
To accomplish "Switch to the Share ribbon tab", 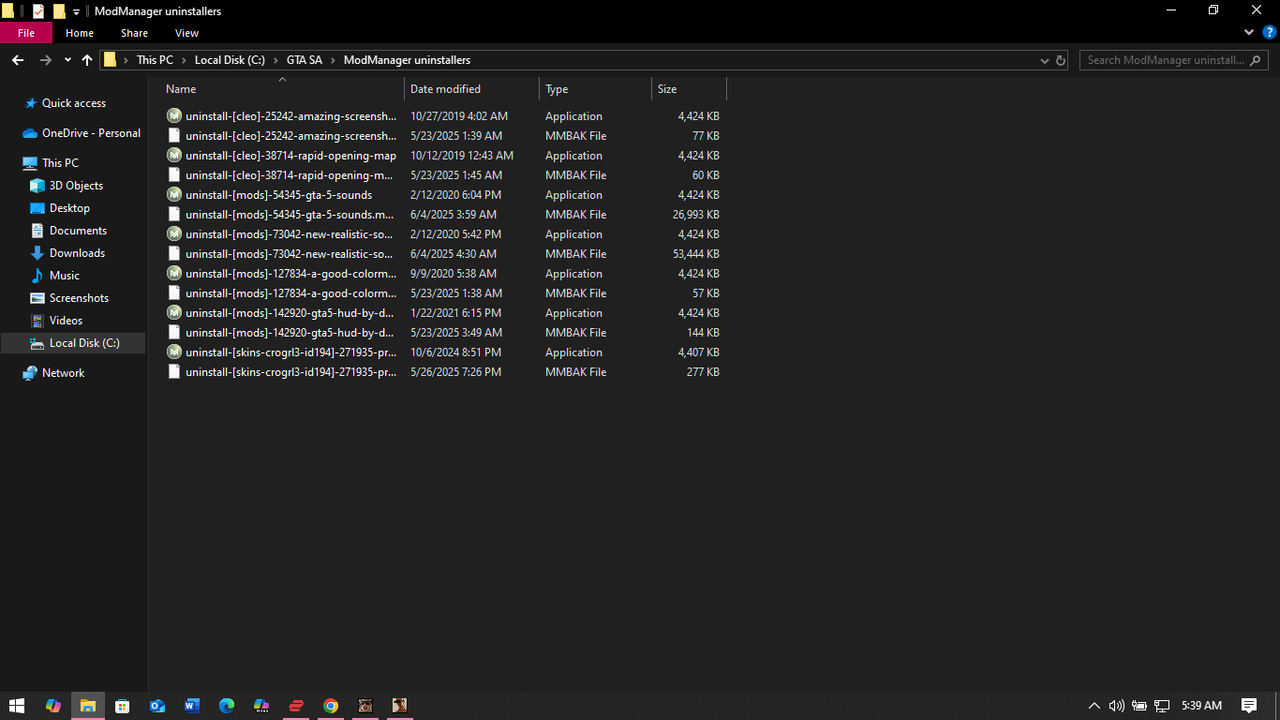I will point(134,33).
